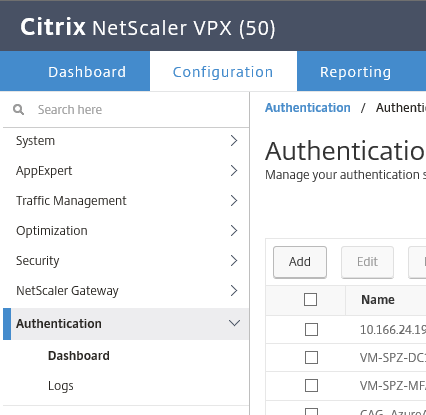Screen dimensions: 426x415
Task: Collapse the Authentication section chevron
Action: coord(234,323)
